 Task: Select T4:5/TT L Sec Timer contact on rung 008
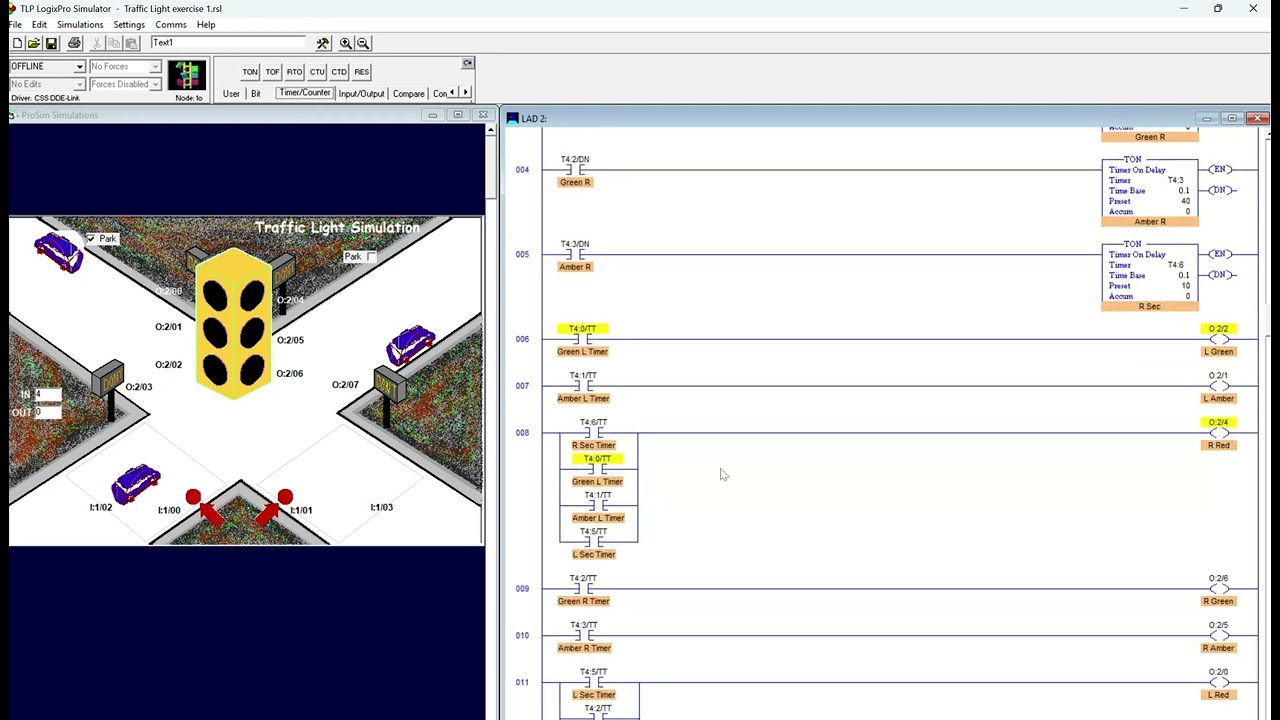(593, 543)
